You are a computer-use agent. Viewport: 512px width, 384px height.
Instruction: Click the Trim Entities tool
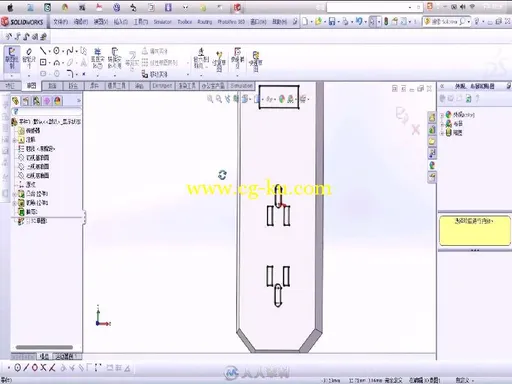[x=98, y=59]
